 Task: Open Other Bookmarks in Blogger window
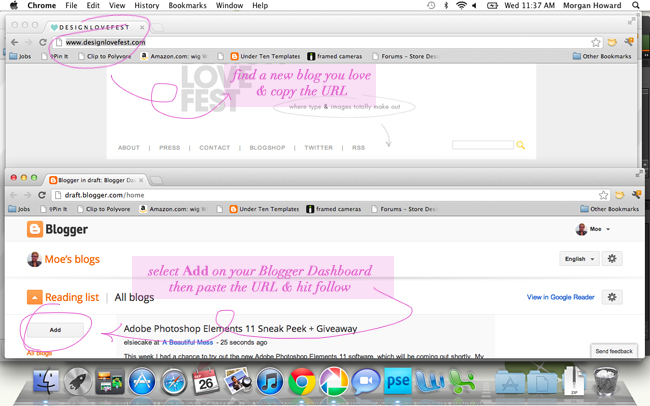pyautogui.click(x=609, y=209)
